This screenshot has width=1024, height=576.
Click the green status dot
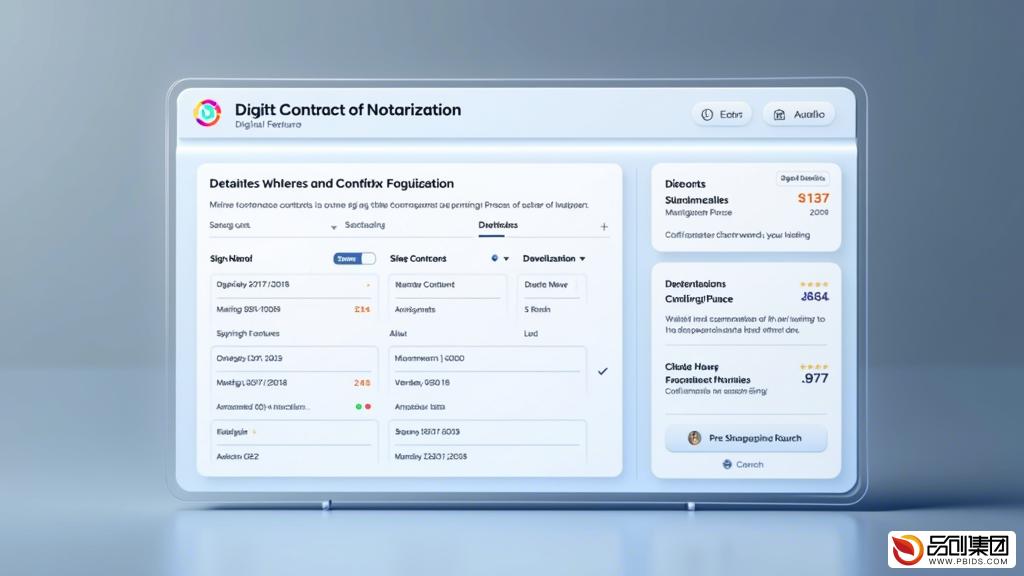click(359, 406)
